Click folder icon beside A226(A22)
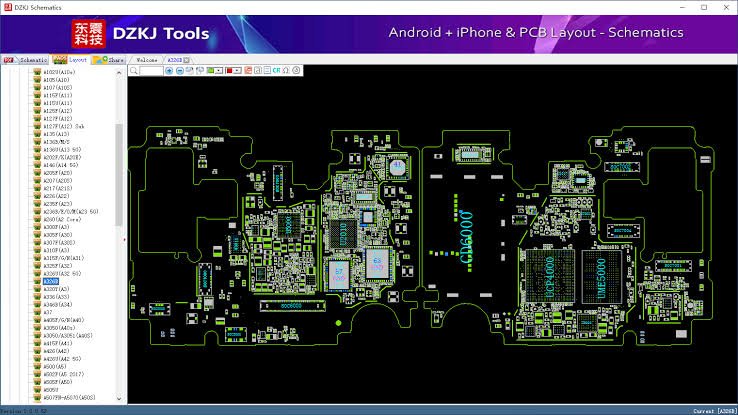The image size is (738, 415). 37,196
